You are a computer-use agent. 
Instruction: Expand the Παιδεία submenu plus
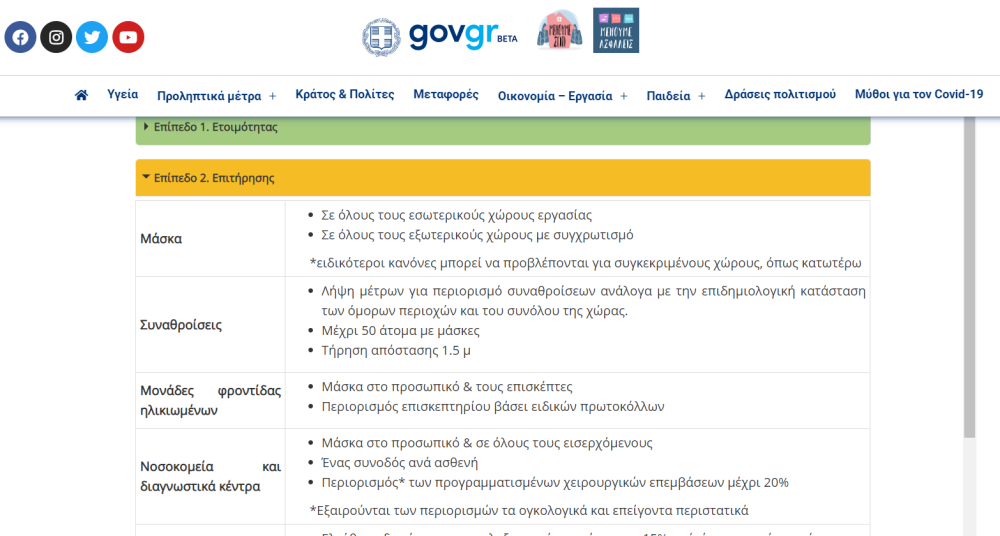click(702, 96)
